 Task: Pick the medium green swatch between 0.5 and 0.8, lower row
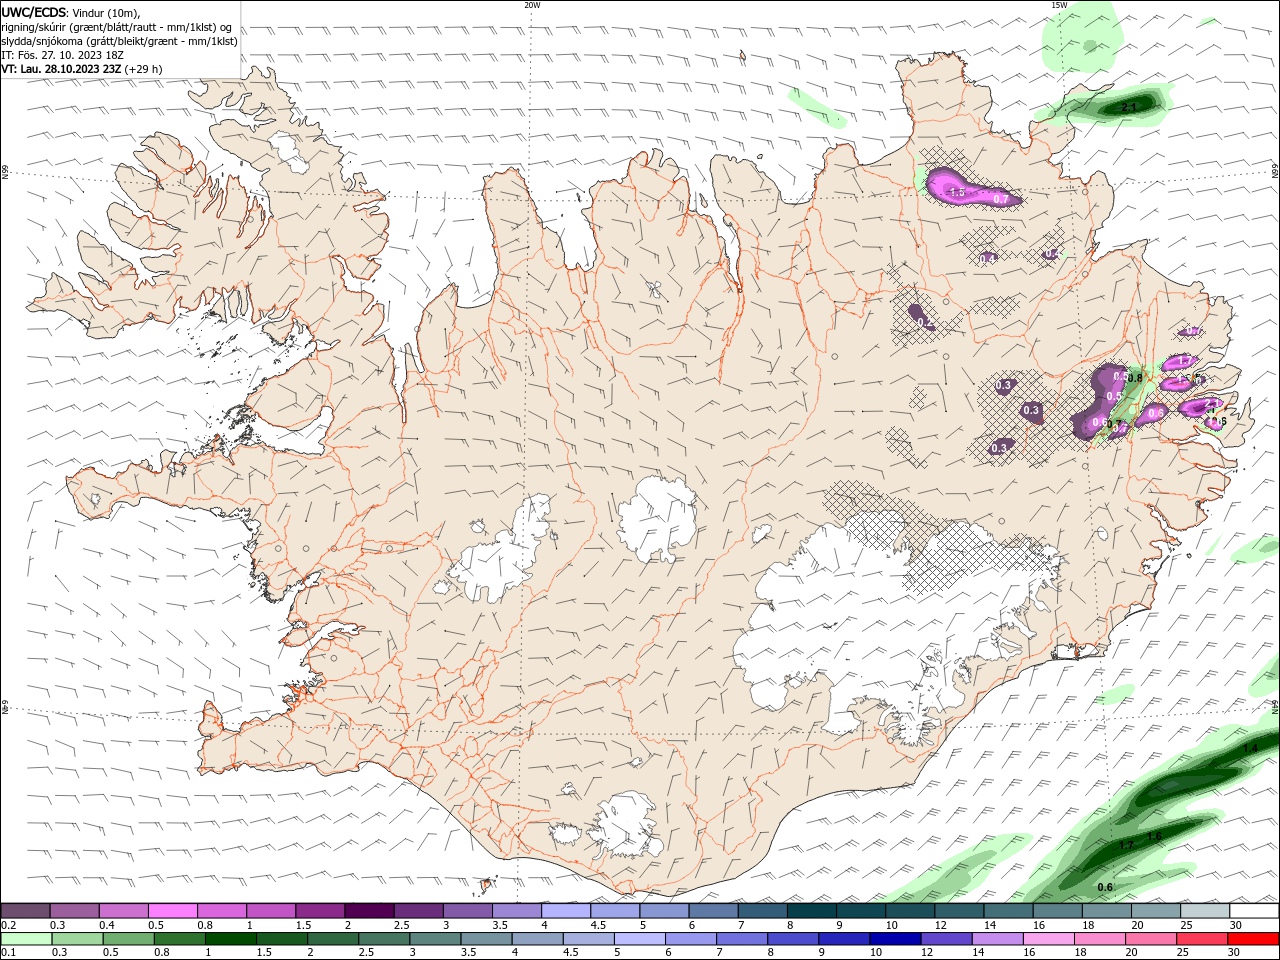pyautogui.click(x=128, y=939)
